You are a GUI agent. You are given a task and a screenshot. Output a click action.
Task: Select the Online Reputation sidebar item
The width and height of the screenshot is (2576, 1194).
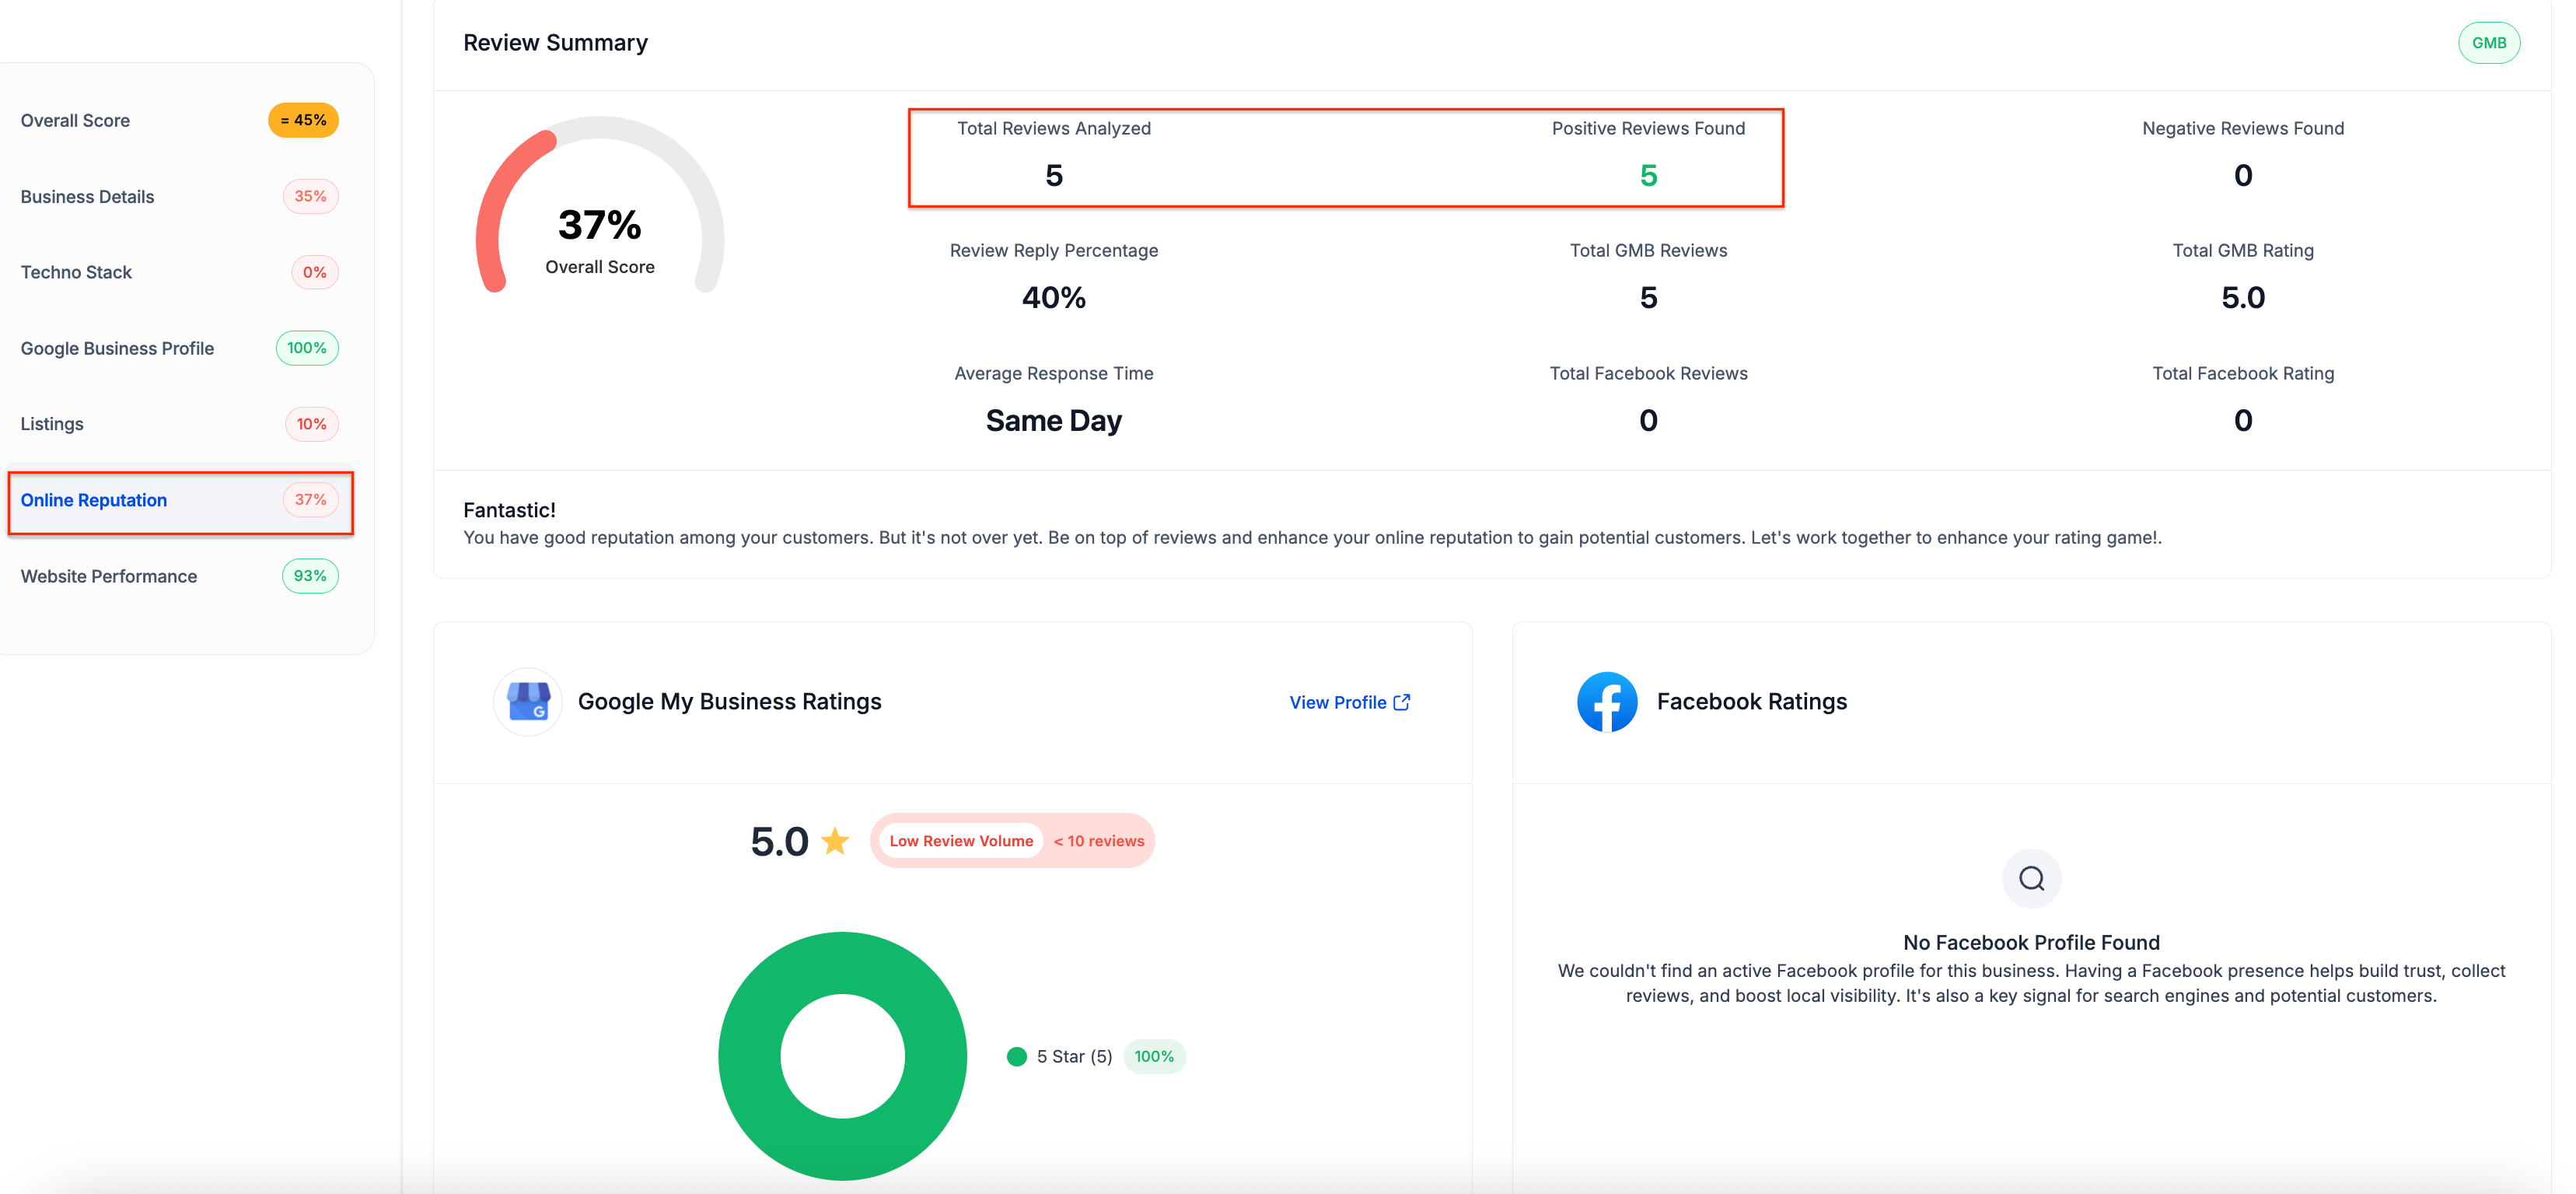coord(94,500)
